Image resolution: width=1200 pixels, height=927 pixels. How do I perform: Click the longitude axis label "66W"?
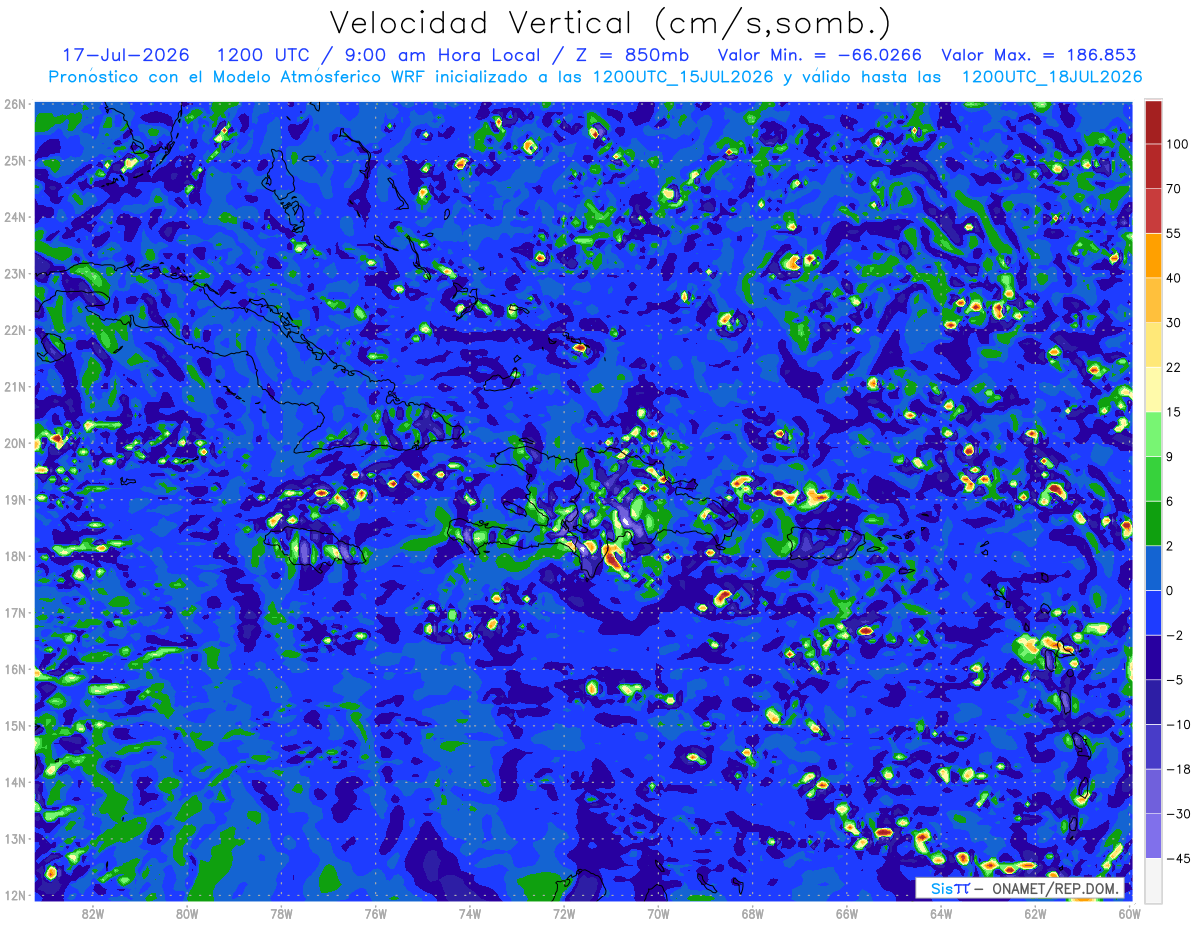846,913
